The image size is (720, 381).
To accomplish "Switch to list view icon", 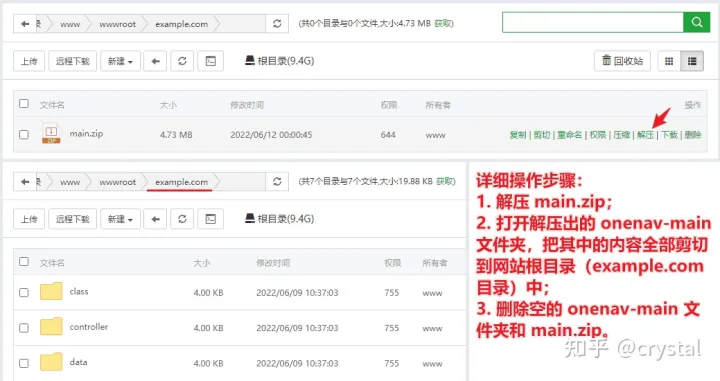I will click(692, 61).
